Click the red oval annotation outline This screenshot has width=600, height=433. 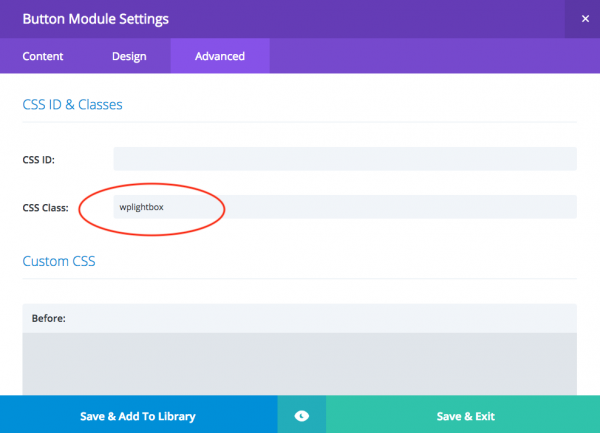pos(225,207)
